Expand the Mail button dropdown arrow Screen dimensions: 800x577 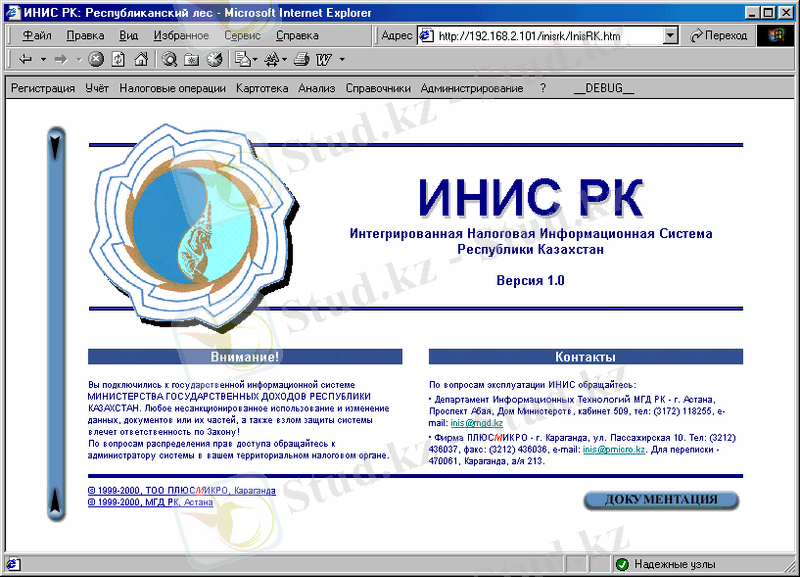255,60
